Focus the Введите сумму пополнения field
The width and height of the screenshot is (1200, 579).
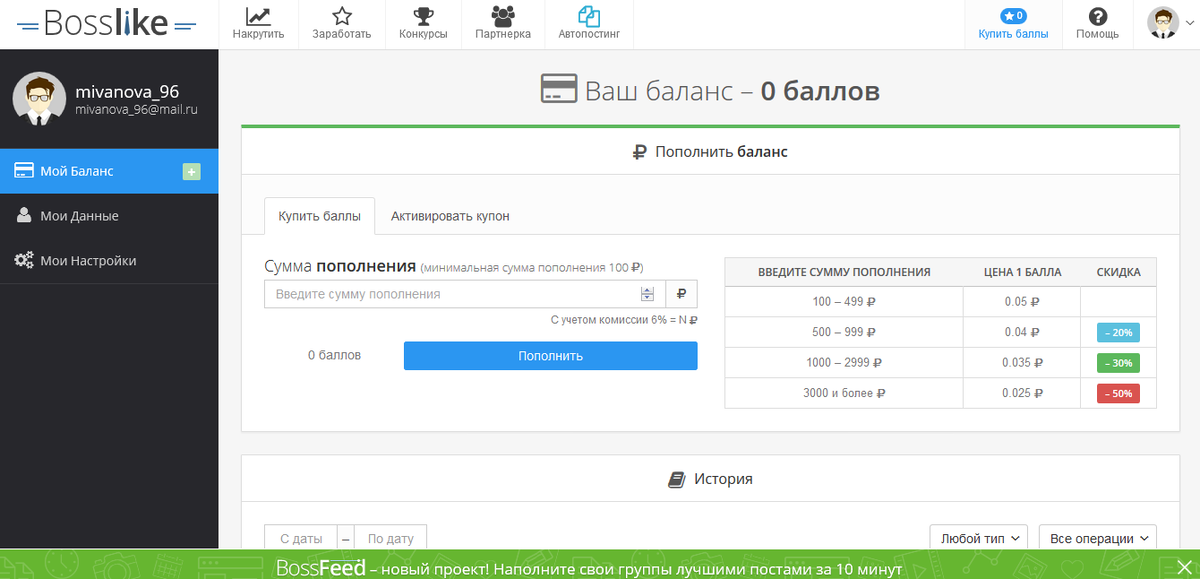[464, 294]
